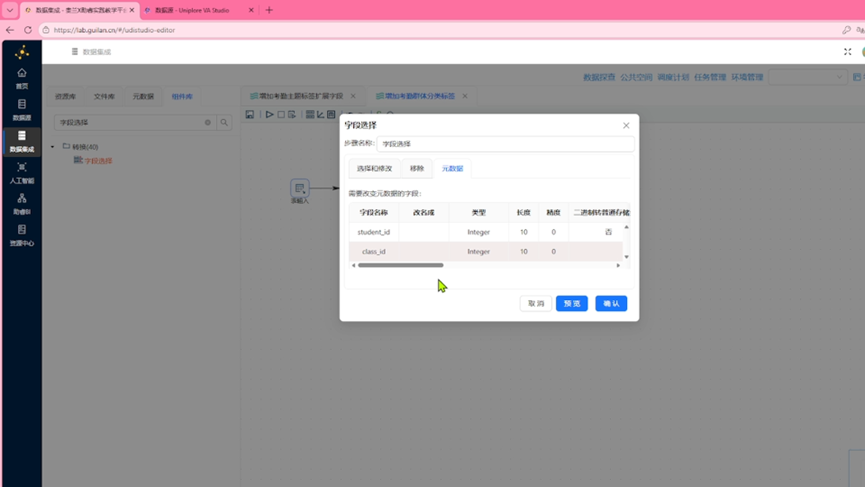Click the search magnifier in component panel
The width and height of the screenshot is (865, 487).
pyautogui.click(x=224, y=122)
